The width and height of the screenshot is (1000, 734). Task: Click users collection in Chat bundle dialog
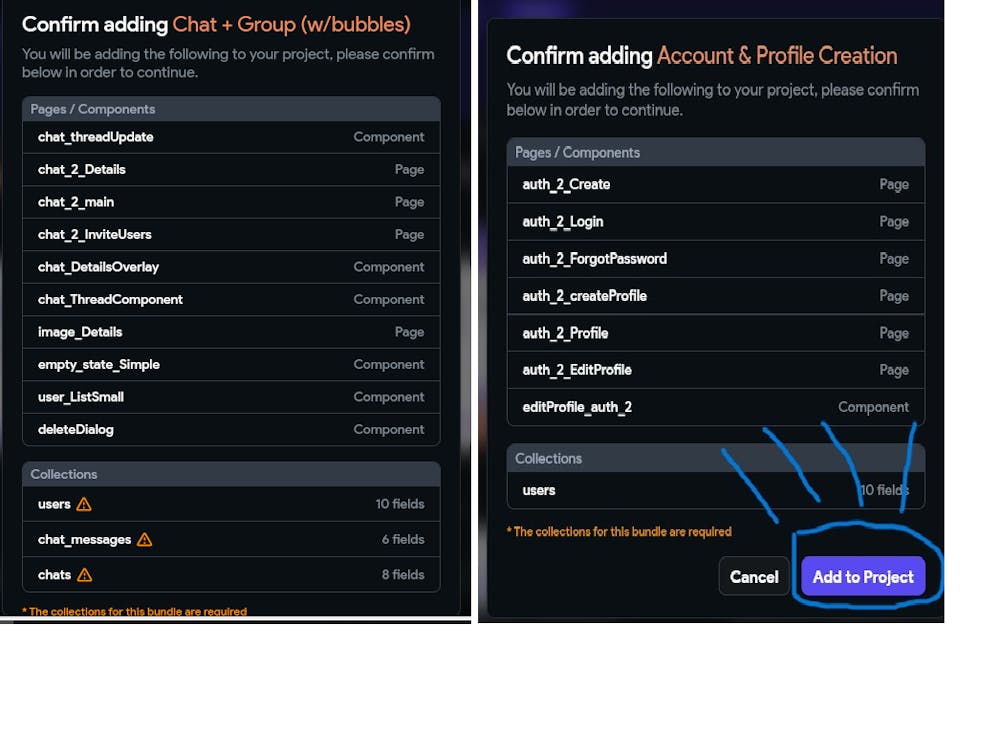click(x=54, y=504)
